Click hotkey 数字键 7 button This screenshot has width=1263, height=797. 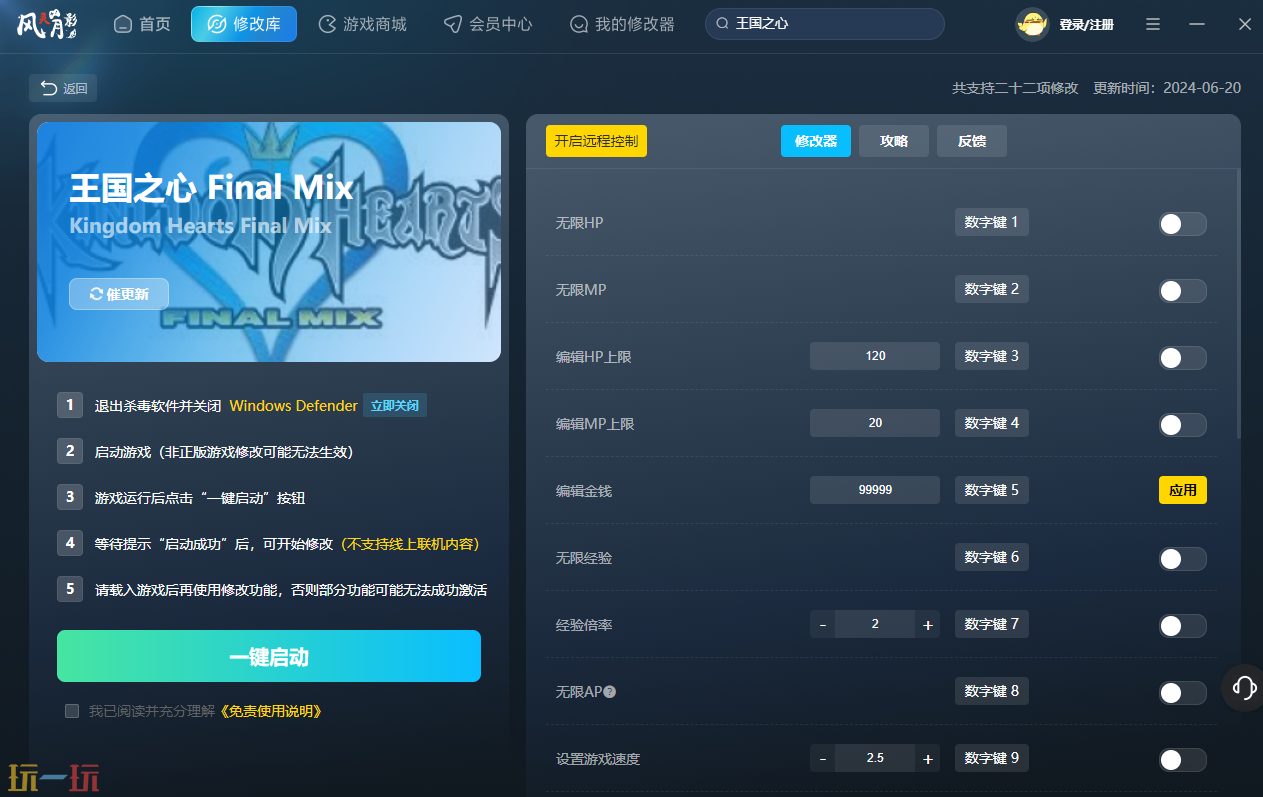(992, 624)
